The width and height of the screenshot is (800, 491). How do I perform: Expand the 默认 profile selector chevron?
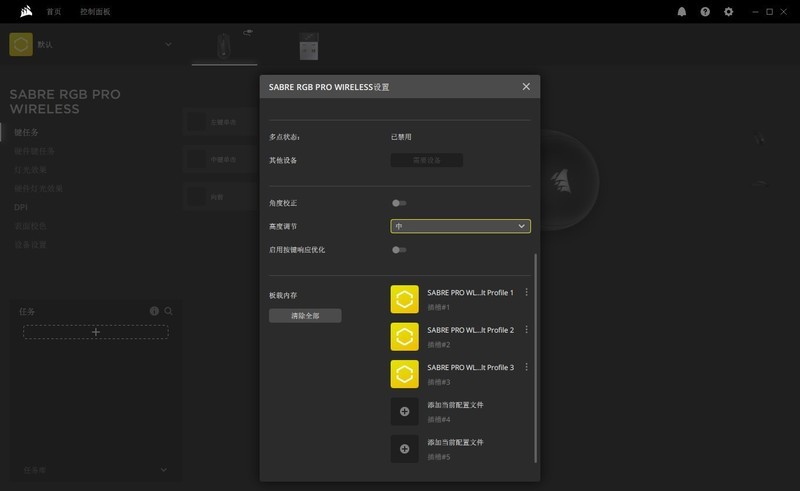click(x=168, y=44)
